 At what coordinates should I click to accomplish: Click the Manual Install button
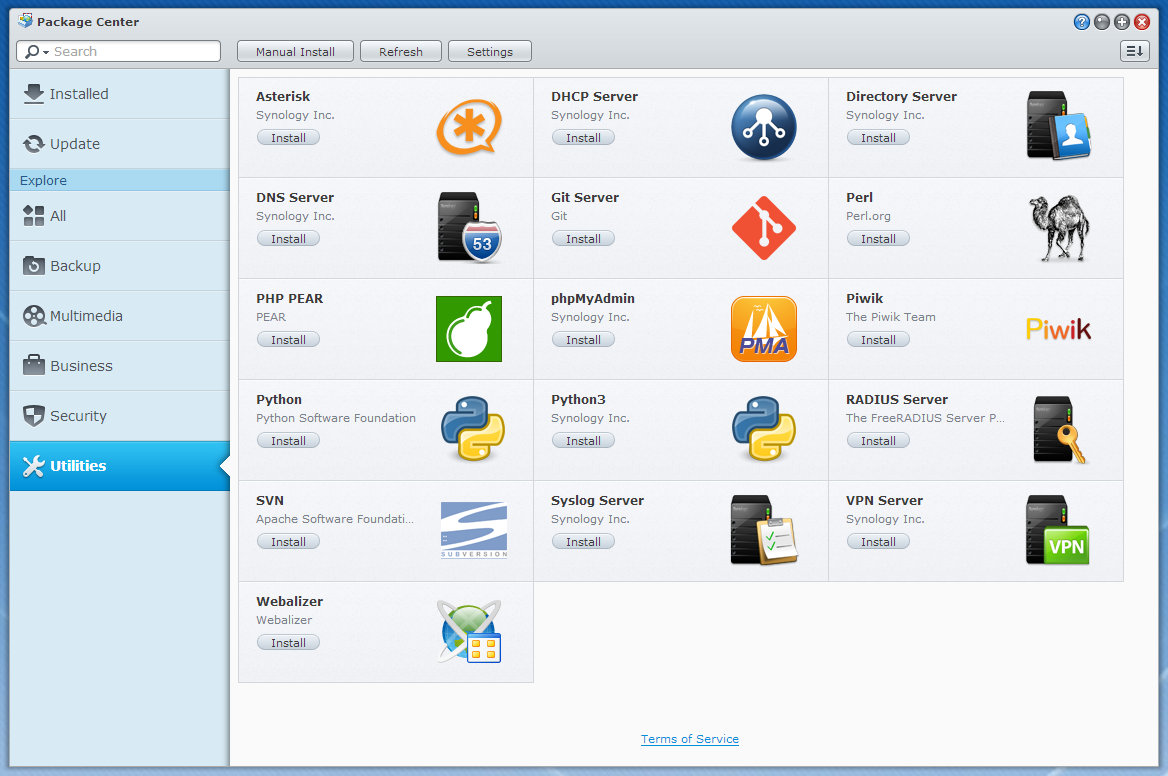(x=295, y=51)
